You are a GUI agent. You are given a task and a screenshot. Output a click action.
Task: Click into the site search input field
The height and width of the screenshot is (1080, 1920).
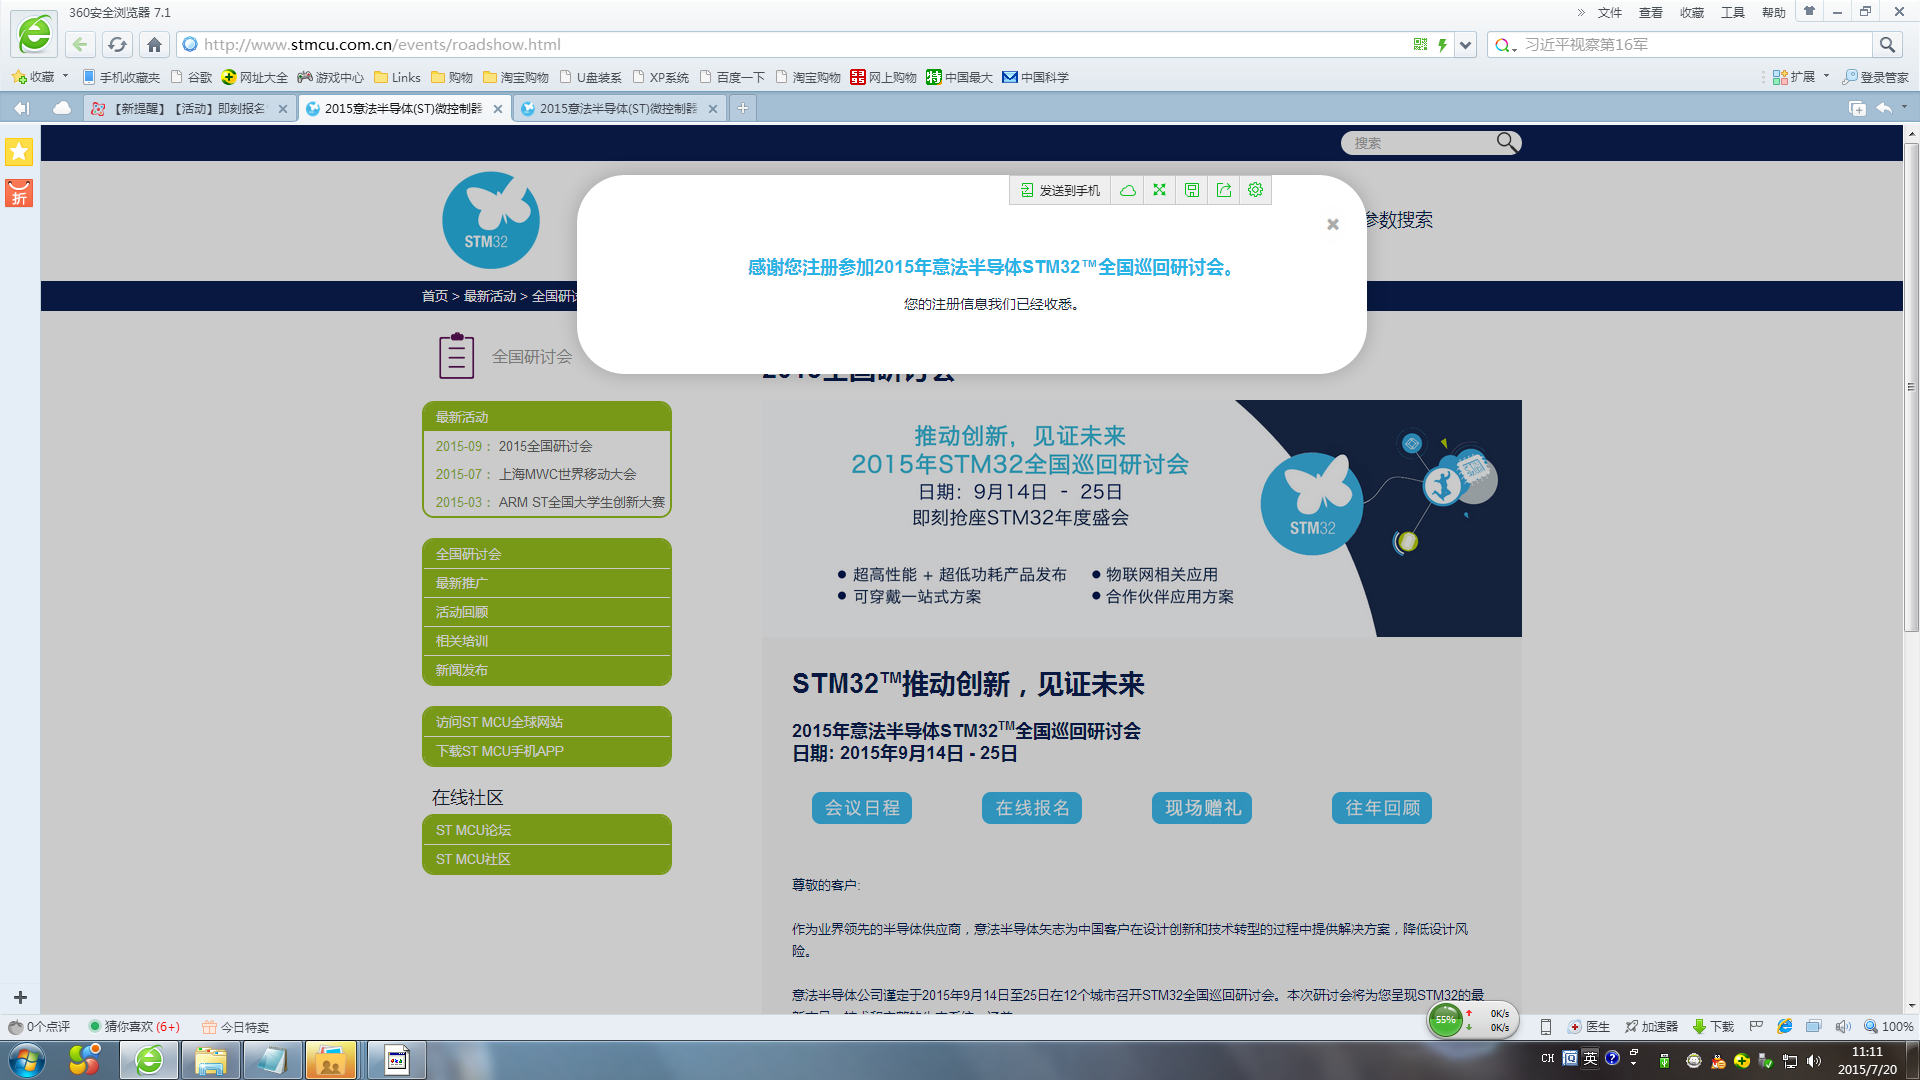tap(1420, 143)
